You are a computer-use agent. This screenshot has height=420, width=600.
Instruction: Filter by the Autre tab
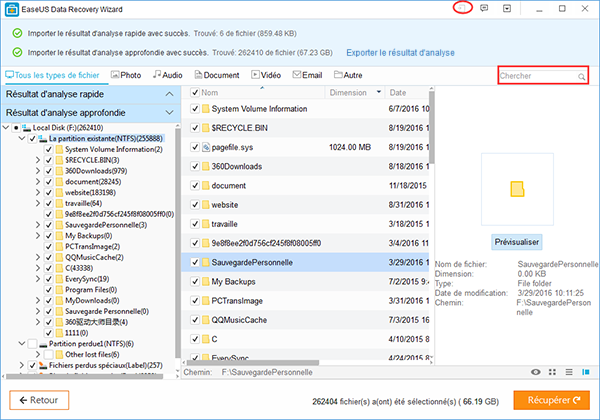pyautogui.click(x=348, y=75)
